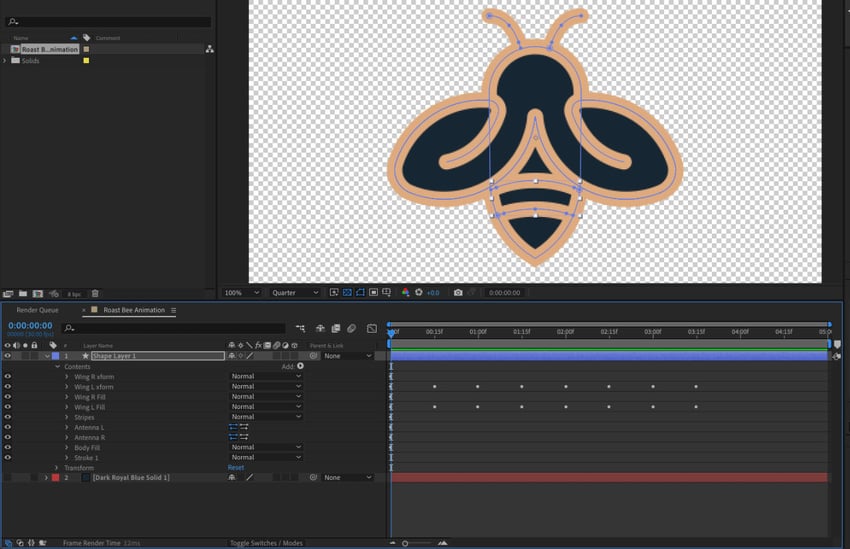Expand the Wing L Fill group

67,407
